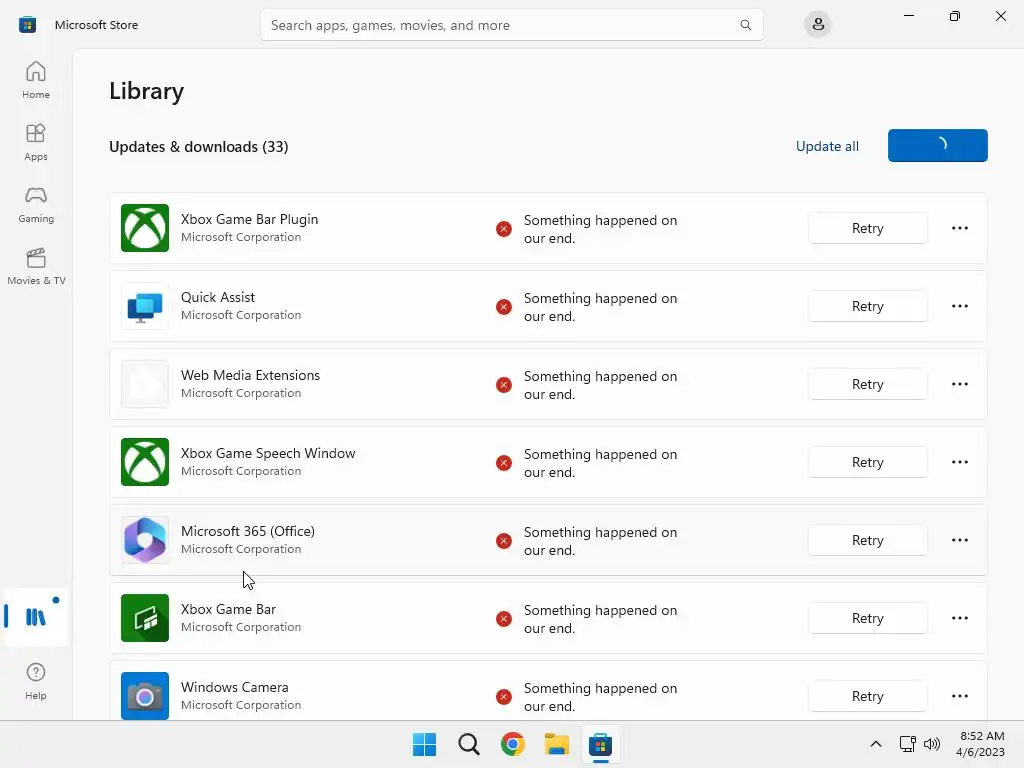This screenshot has width=1024, height=768.
Task: Retry the Web Media Extensions update
Action: [x=867, y=384]
